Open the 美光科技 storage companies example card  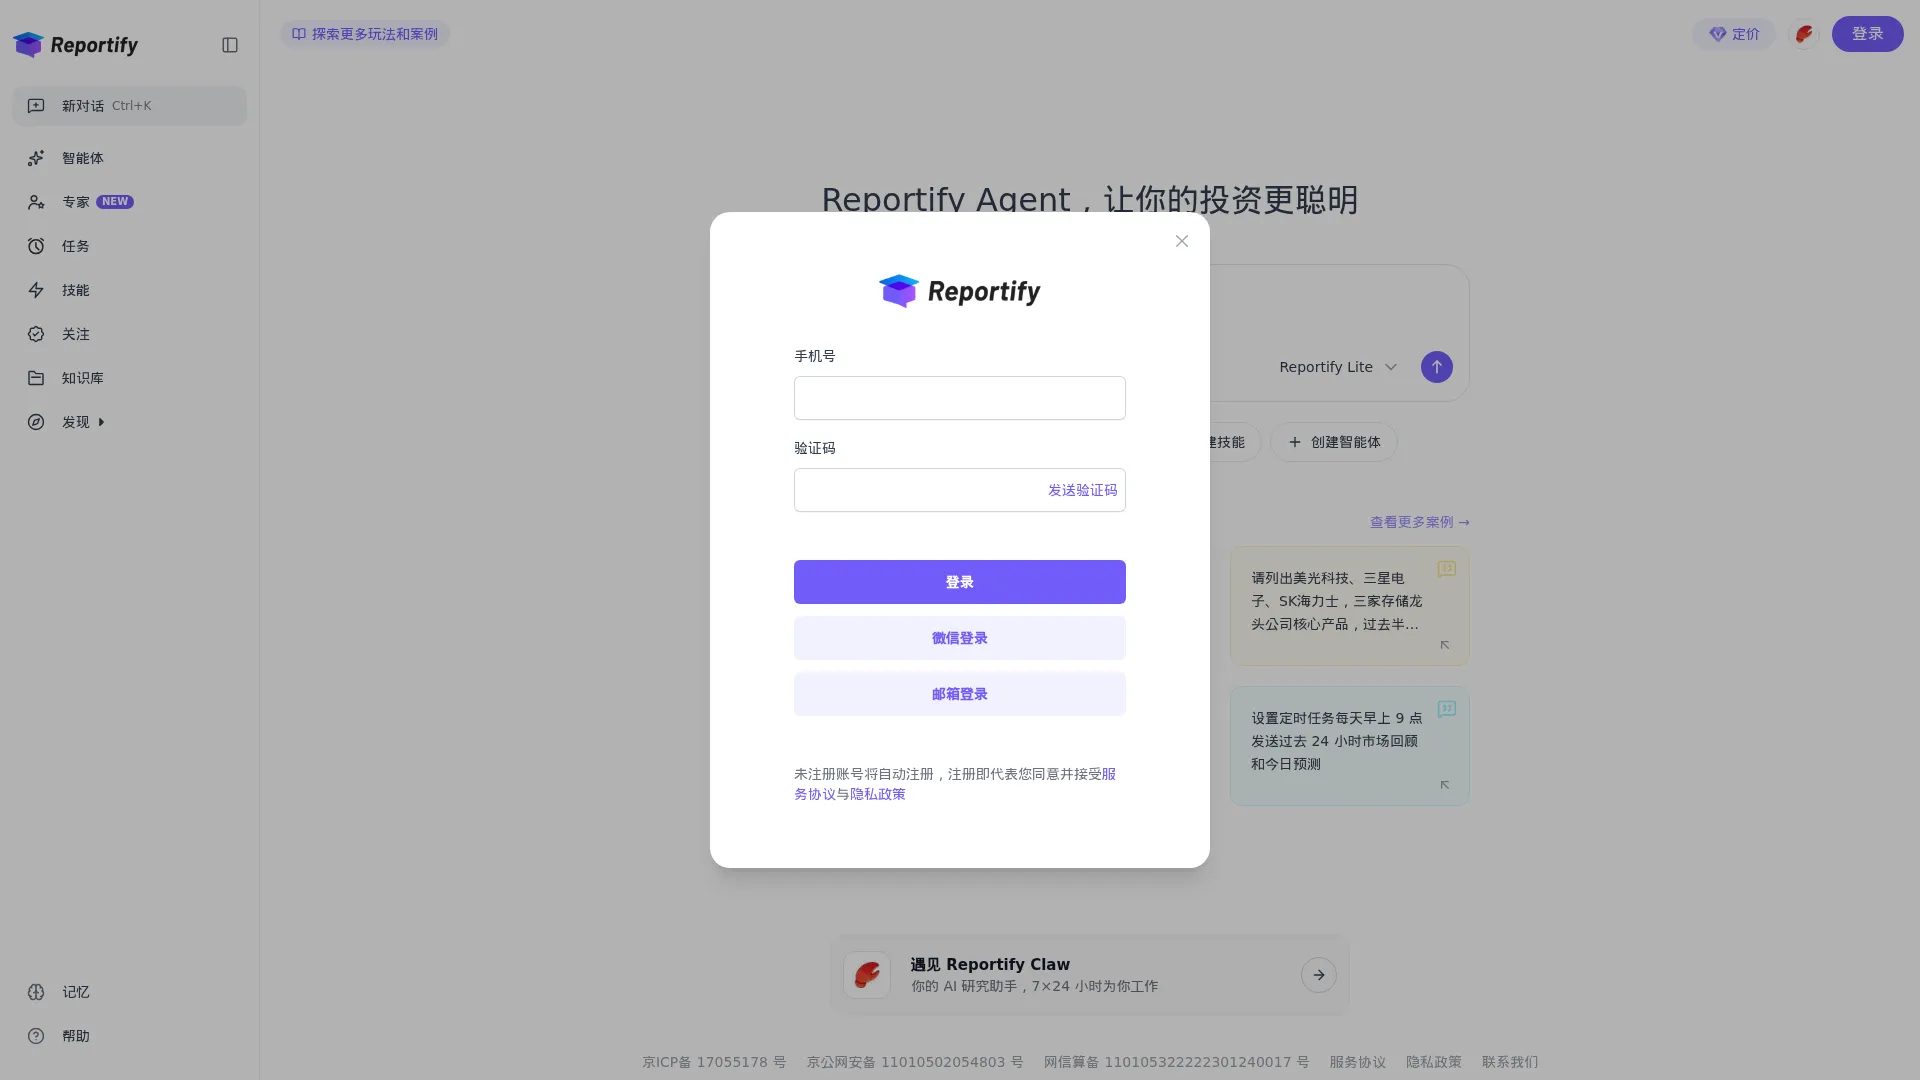1350,606
